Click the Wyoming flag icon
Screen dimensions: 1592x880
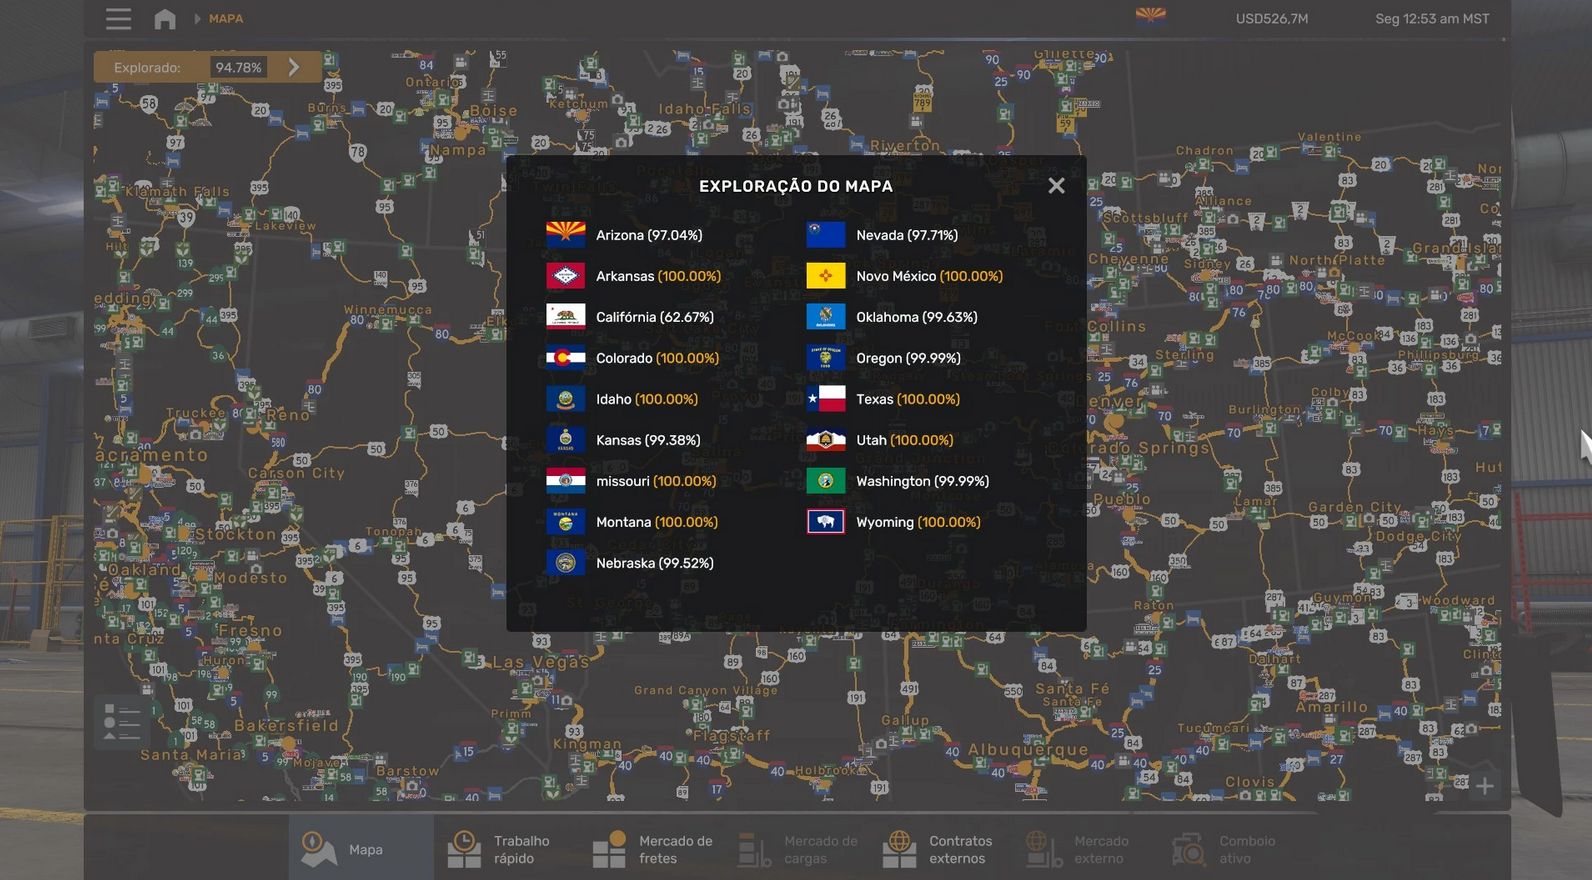point(826,522)
